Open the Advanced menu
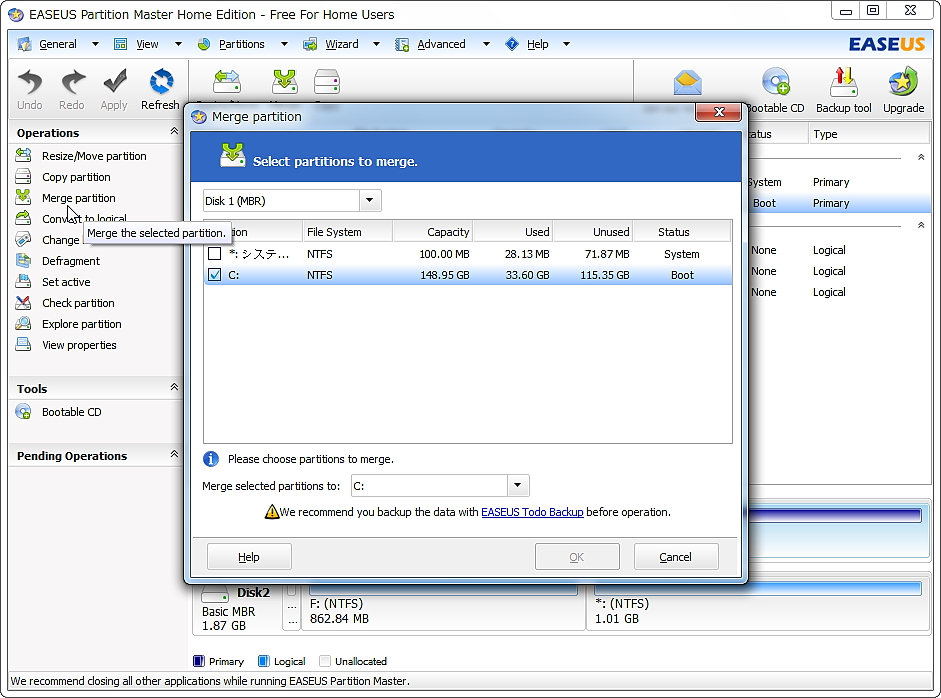This screenshot has width=941, height=698. tap(441, 44)
